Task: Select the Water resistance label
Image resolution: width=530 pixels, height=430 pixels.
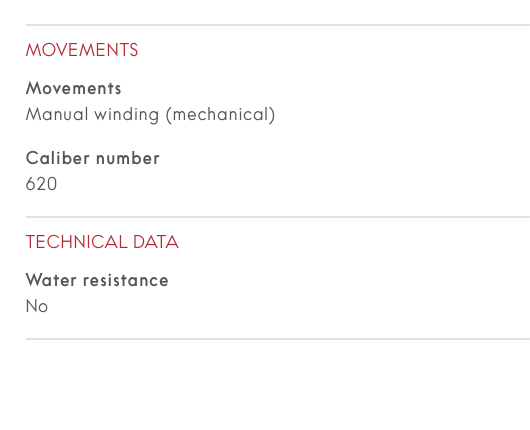Action: click(97, 280)
